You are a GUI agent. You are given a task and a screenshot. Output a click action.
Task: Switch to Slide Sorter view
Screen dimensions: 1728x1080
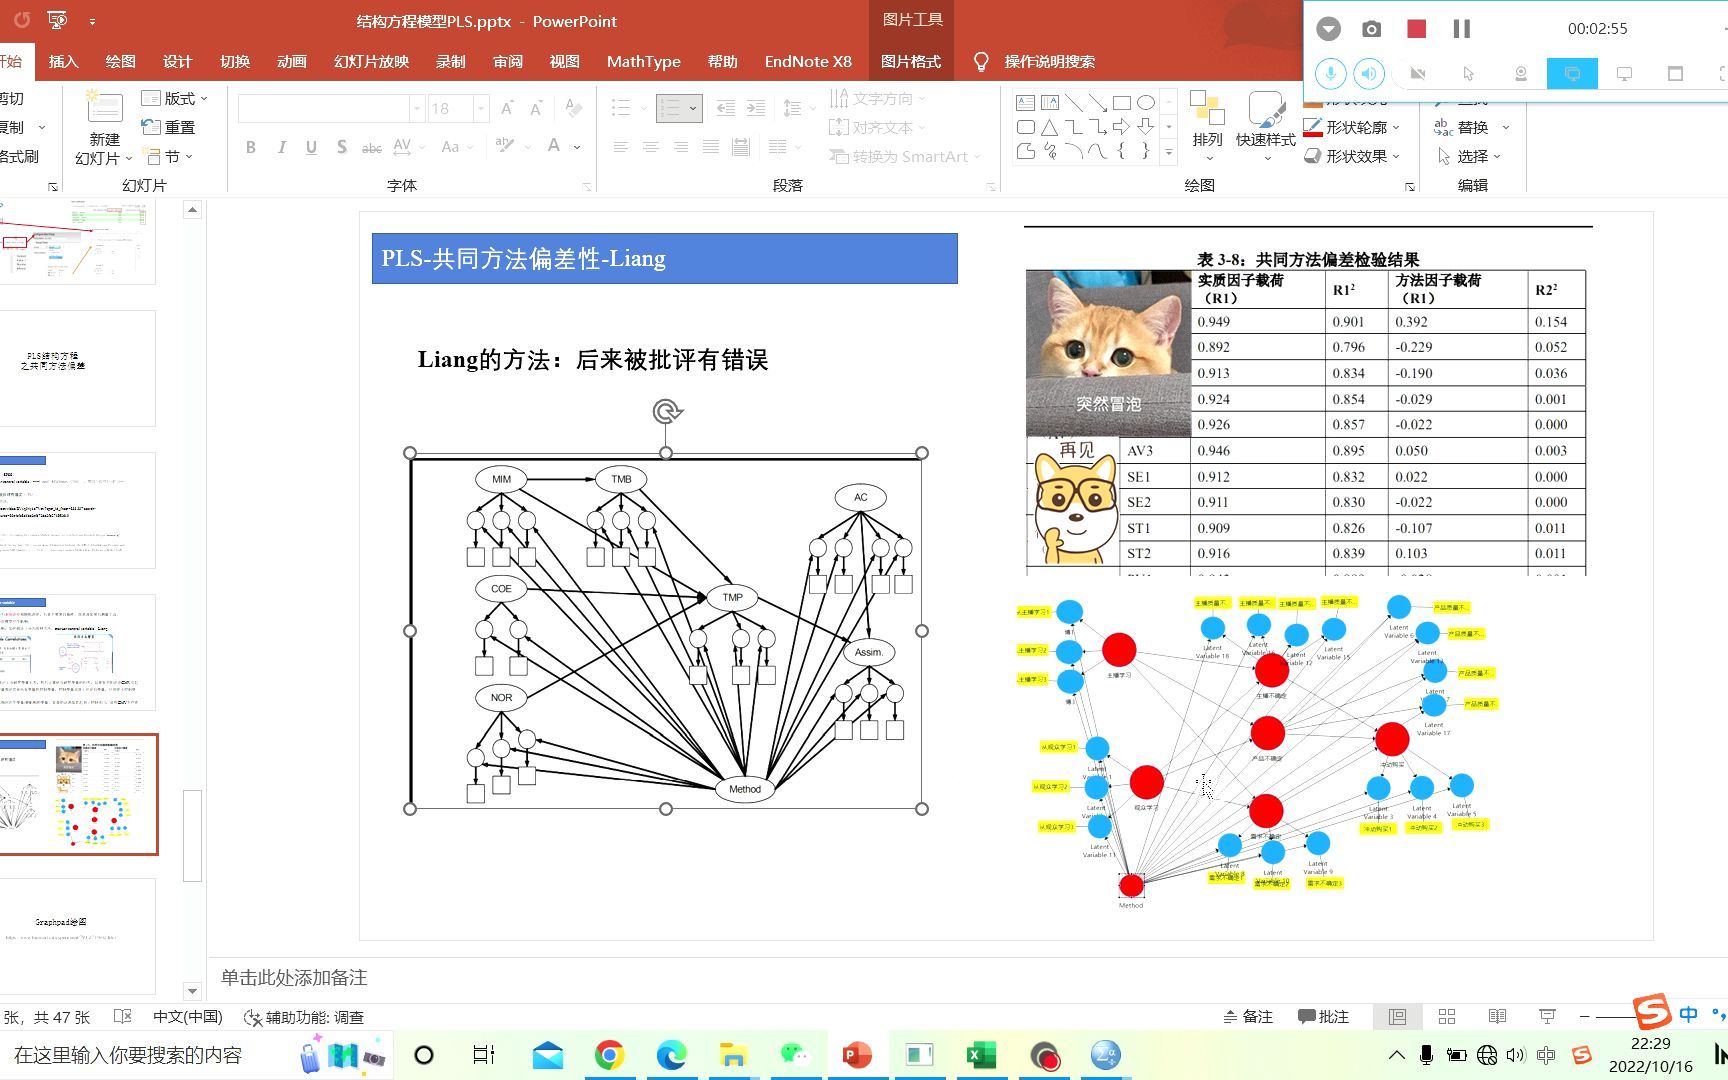point(1447,1017)
